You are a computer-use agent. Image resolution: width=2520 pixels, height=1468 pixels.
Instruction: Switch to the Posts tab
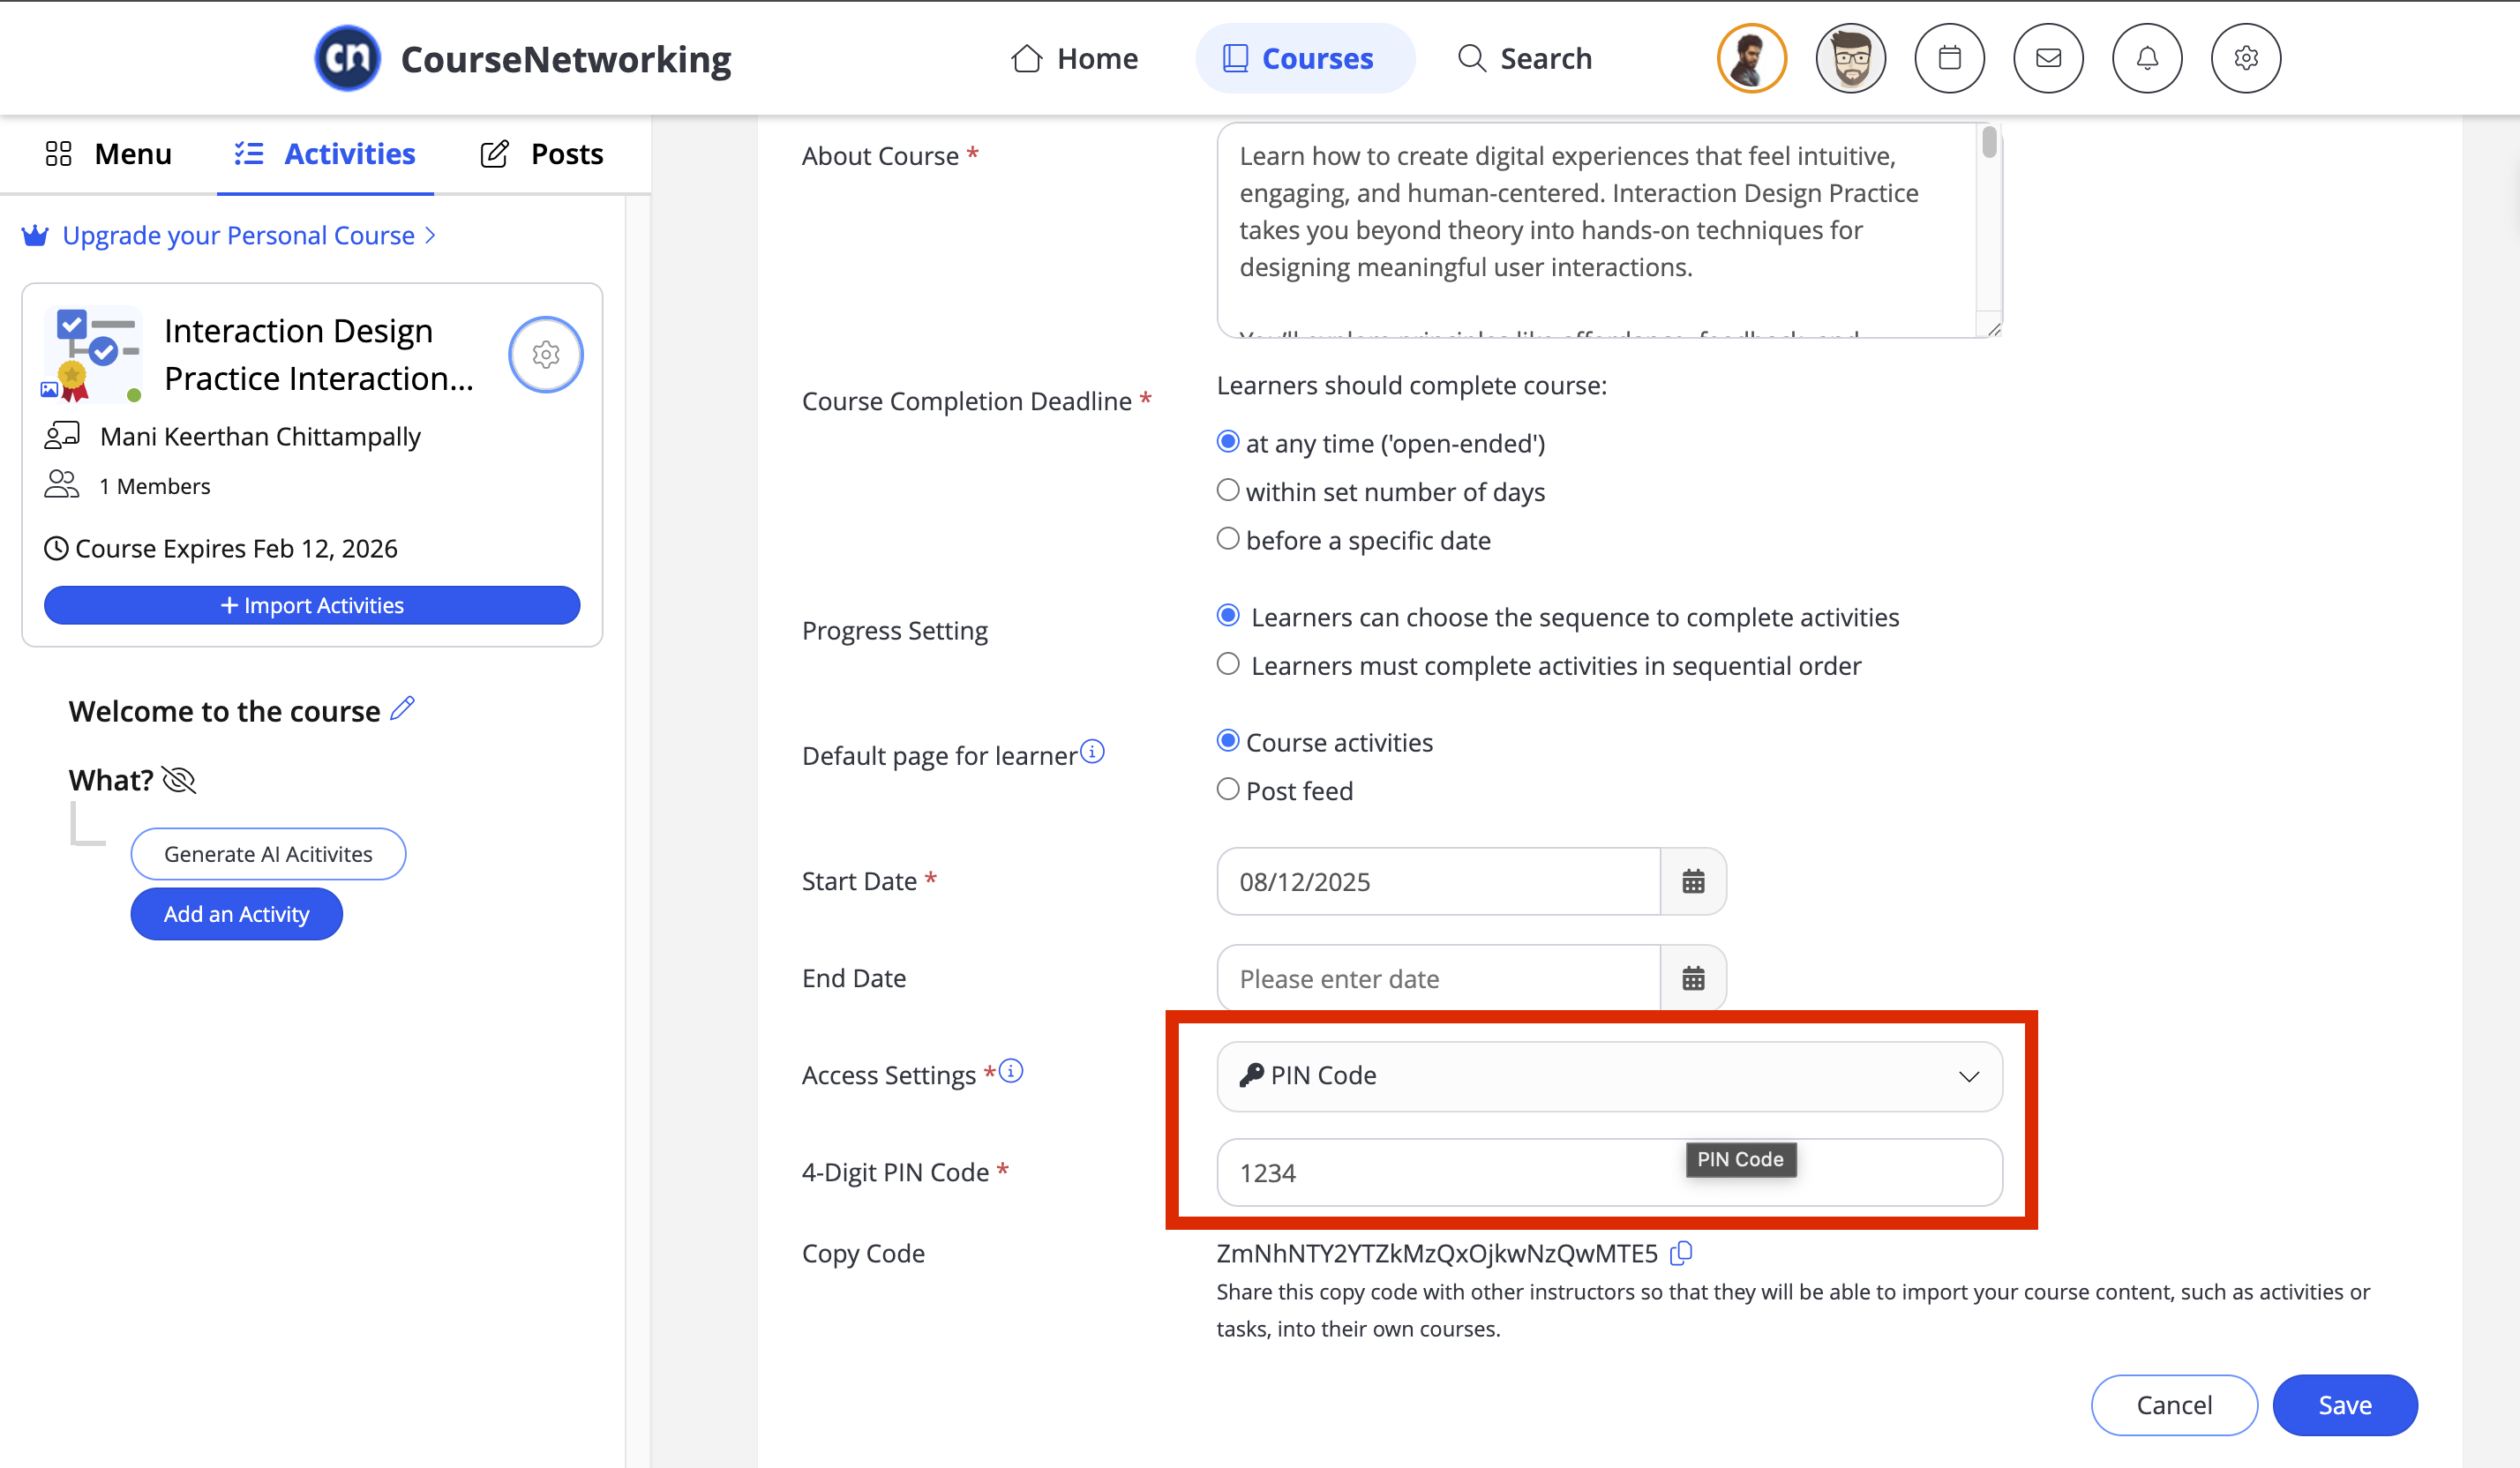pos(542,154)
